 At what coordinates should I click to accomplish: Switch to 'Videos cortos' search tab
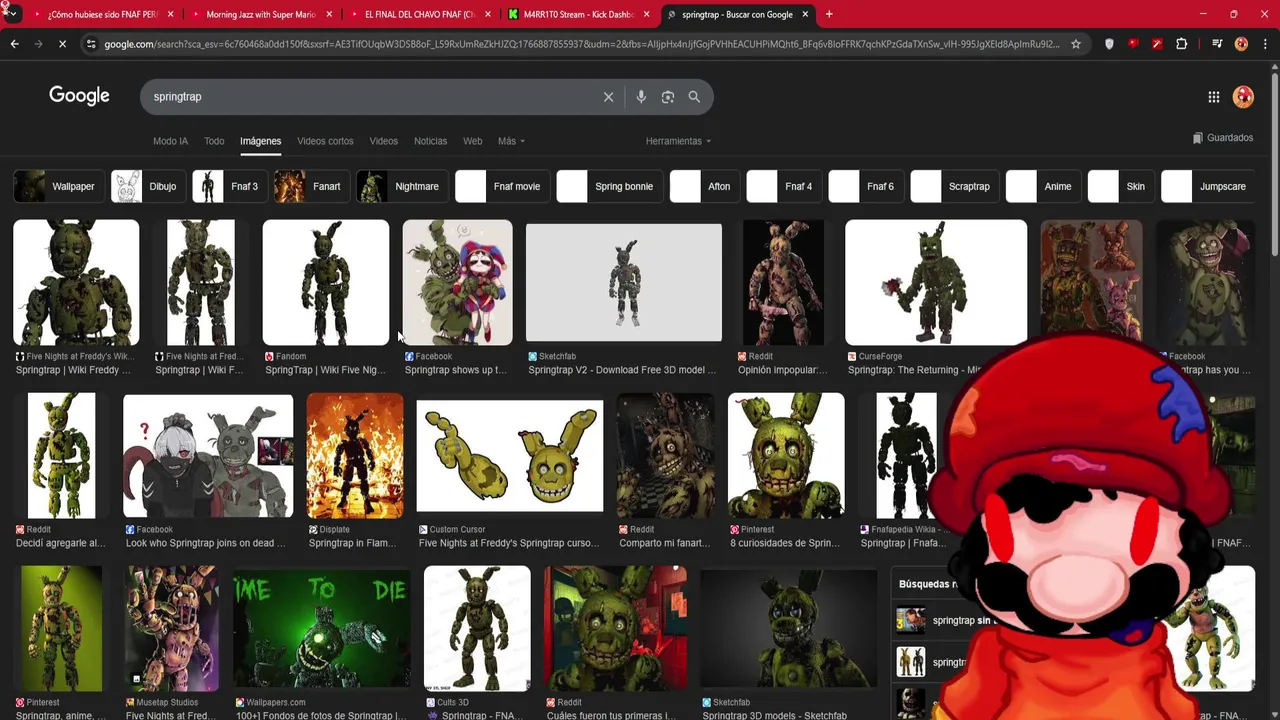325,141
